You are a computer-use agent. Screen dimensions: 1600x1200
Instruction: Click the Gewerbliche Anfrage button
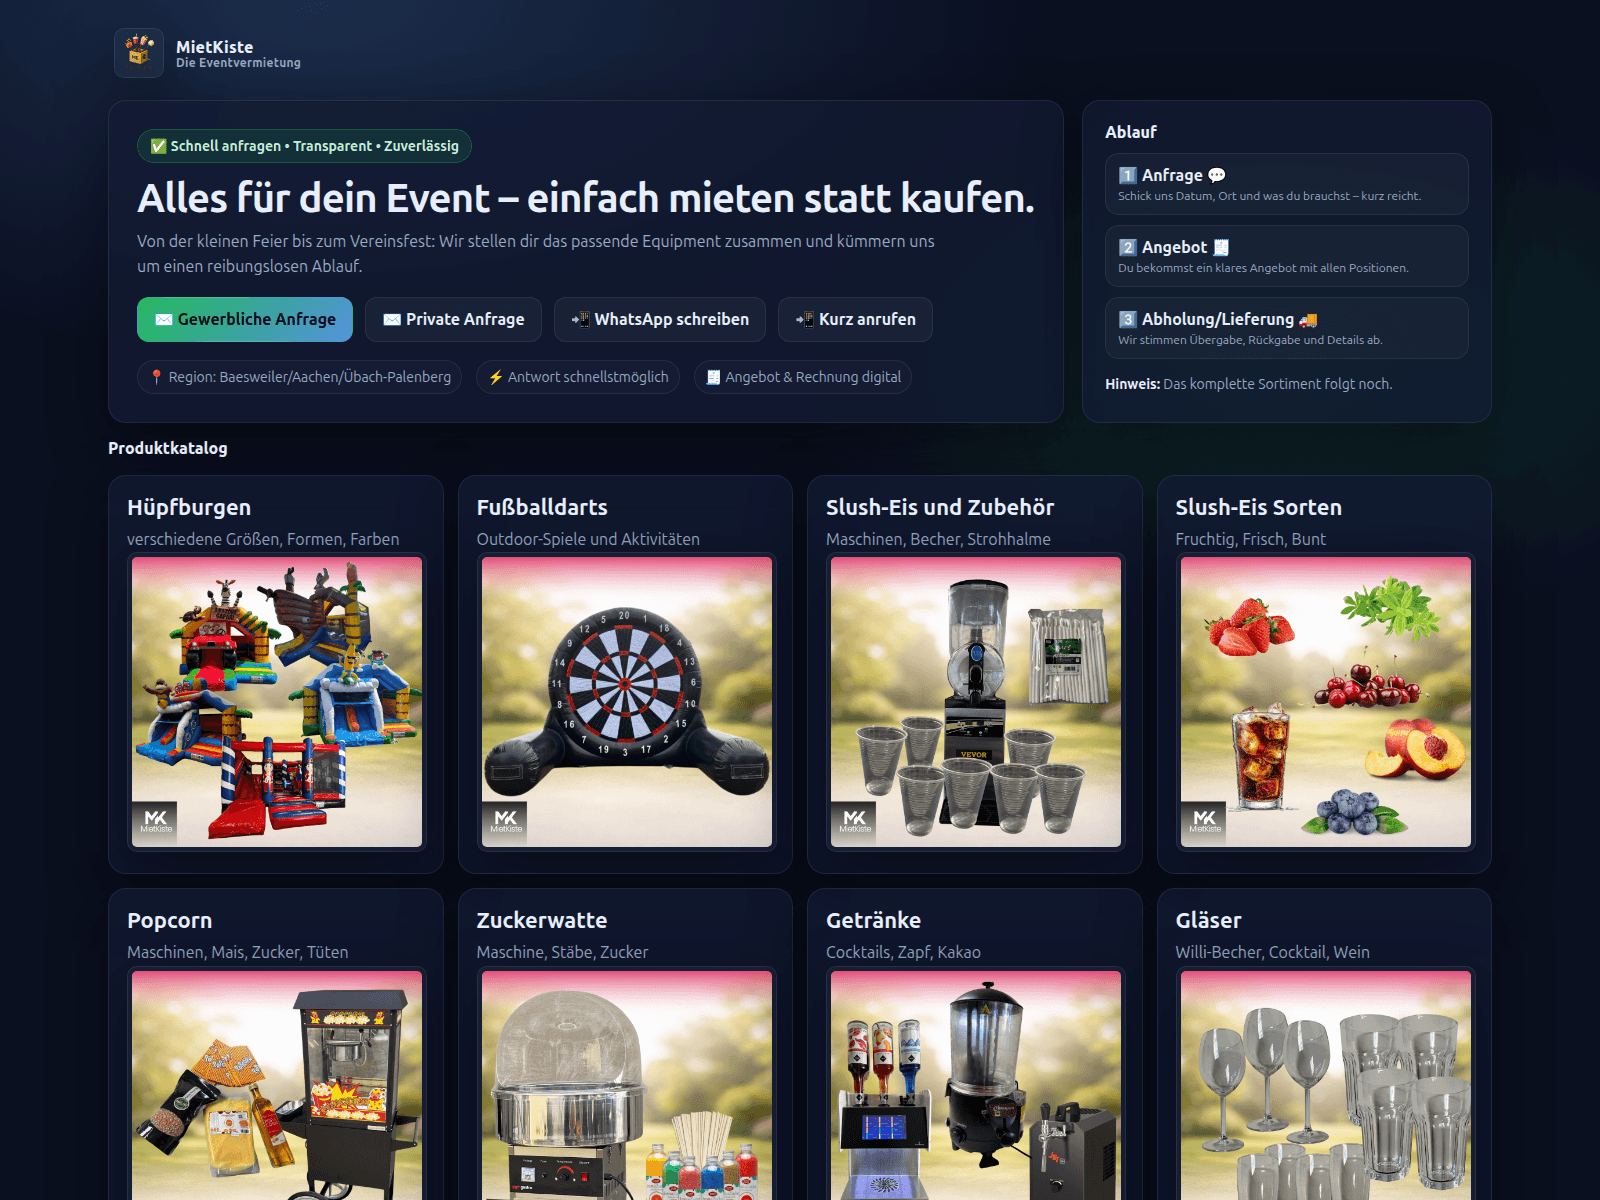coord(245,319)
